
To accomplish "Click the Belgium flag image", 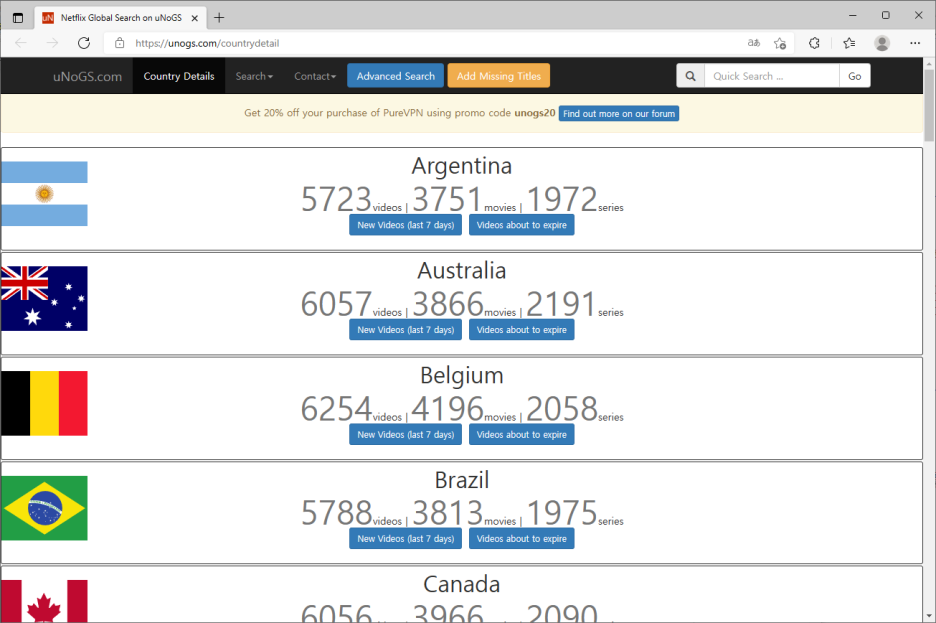I will click(x=44, y=403).
